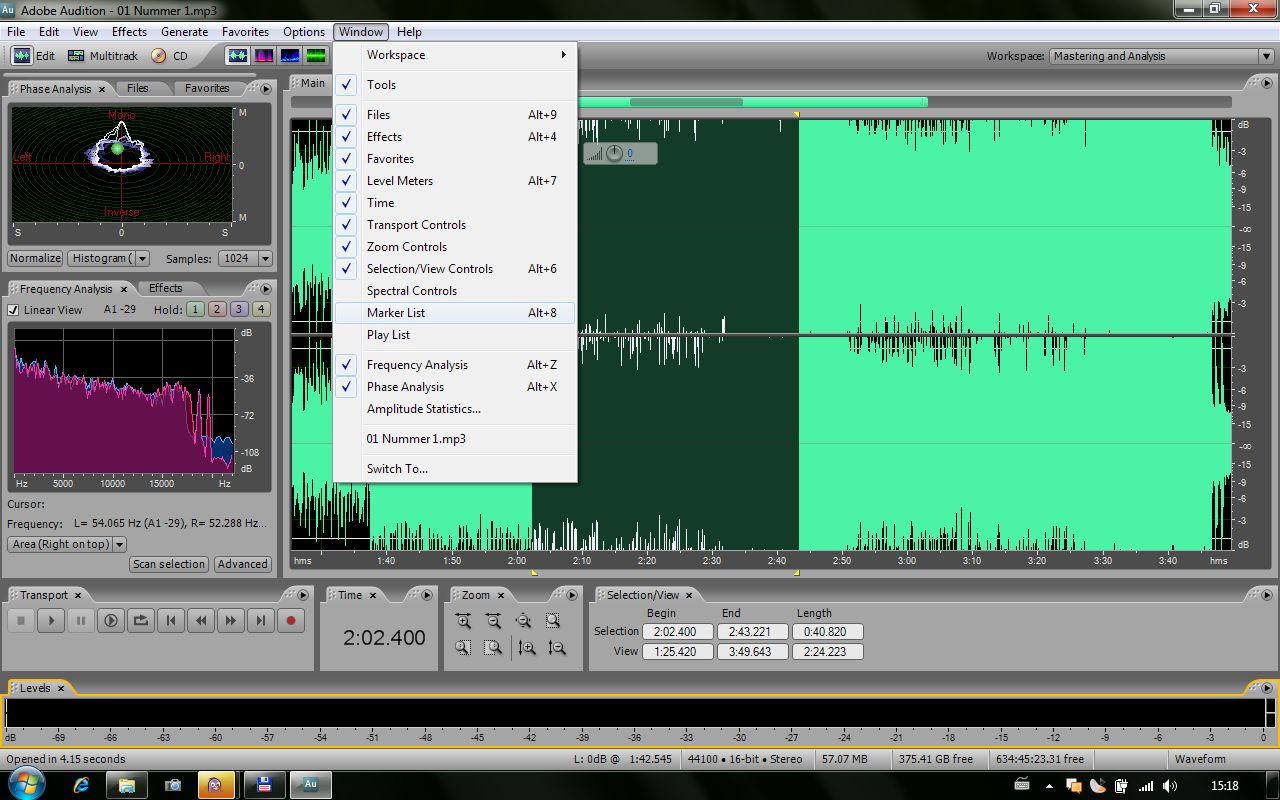Click Zoom To Selection icon
Viewport: 1280px width, 800px height.
(553, 621)
